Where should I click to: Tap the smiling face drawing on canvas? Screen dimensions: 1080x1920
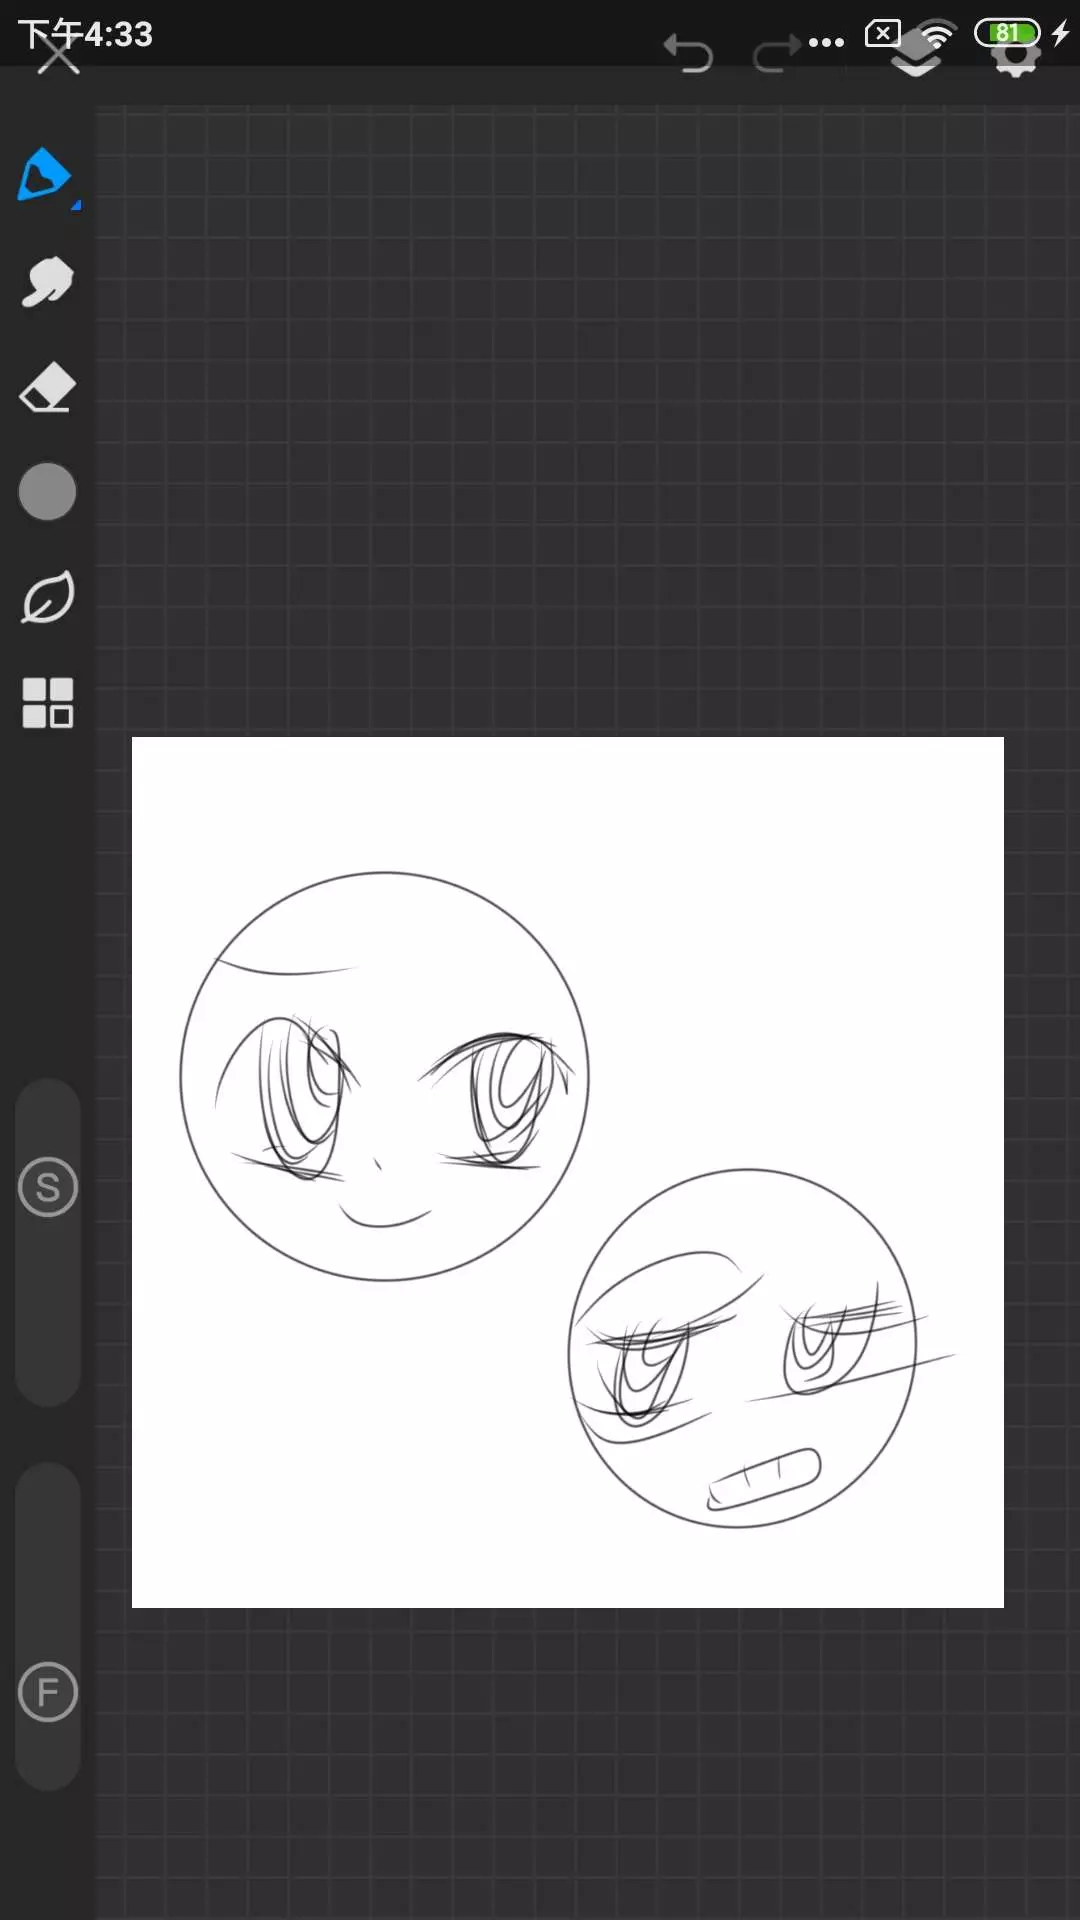[x=384, y=1076]
